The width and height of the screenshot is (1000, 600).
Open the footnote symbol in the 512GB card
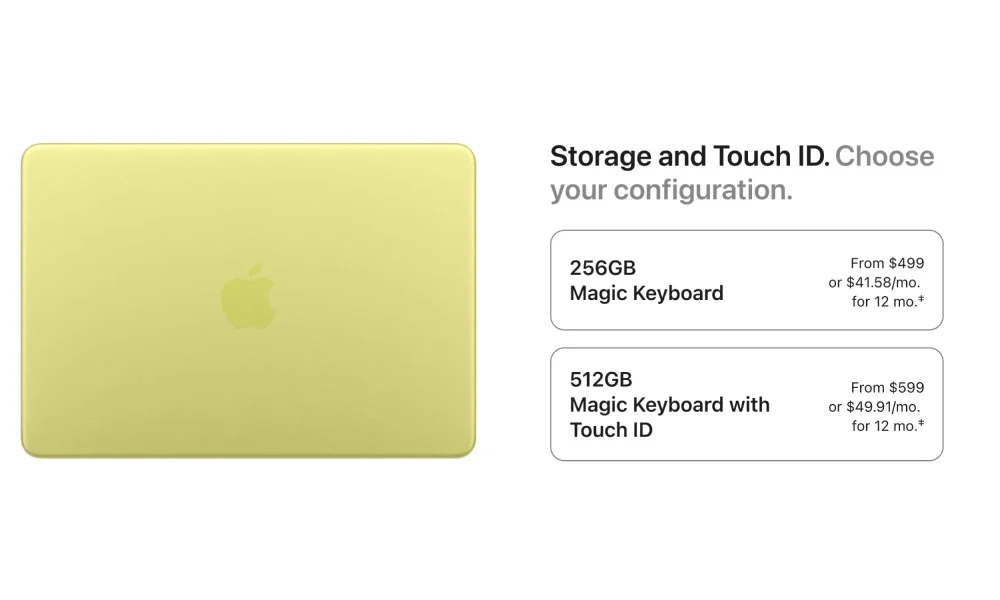(x=920, y=424)
